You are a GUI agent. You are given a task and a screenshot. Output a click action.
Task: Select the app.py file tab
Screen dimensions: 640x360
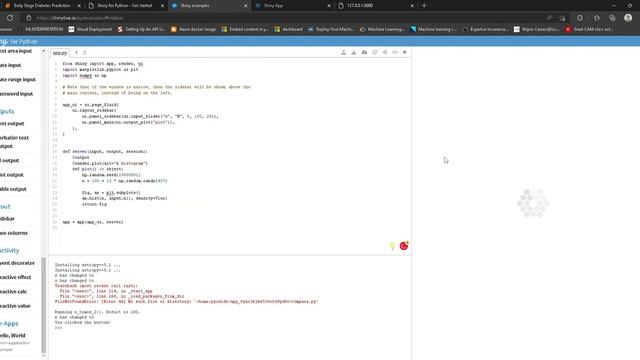(60, 53)
